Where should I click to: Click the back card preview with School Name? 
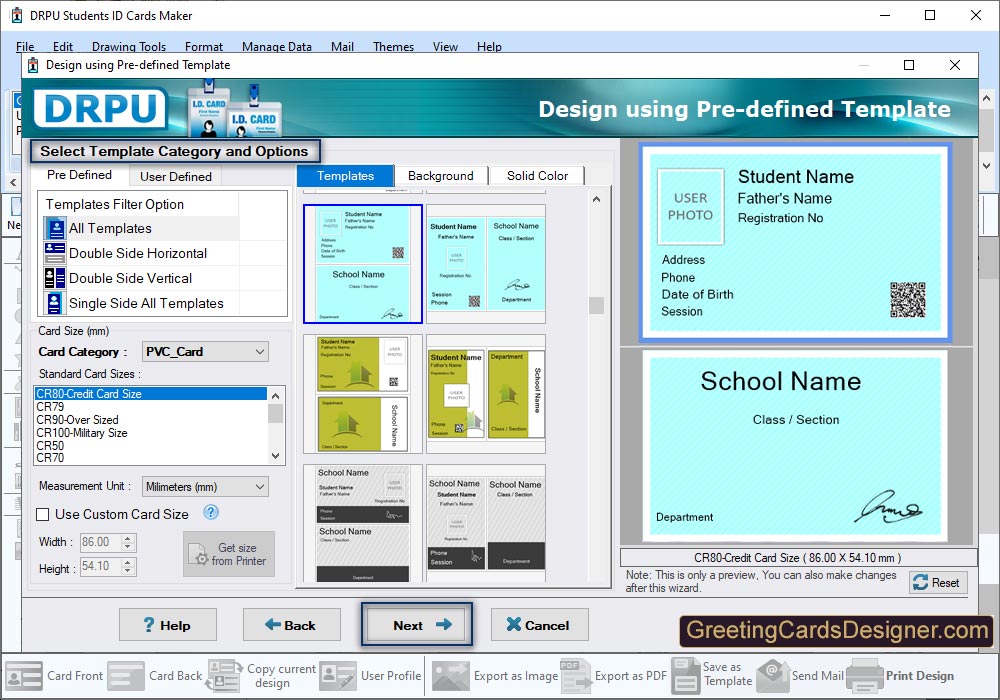pos(795,445)
